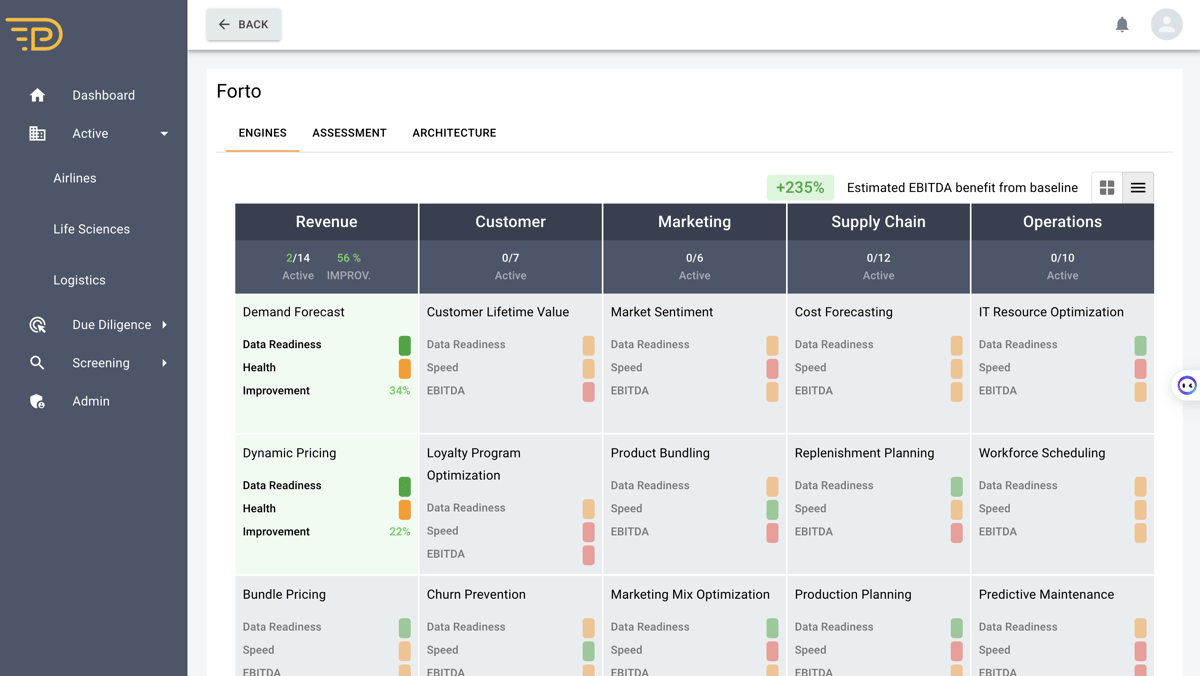The height and width of the screenshot is (676, 1200).
Task: Open Loyalty Program Optimization card
Action: click(x=511, y=504)
